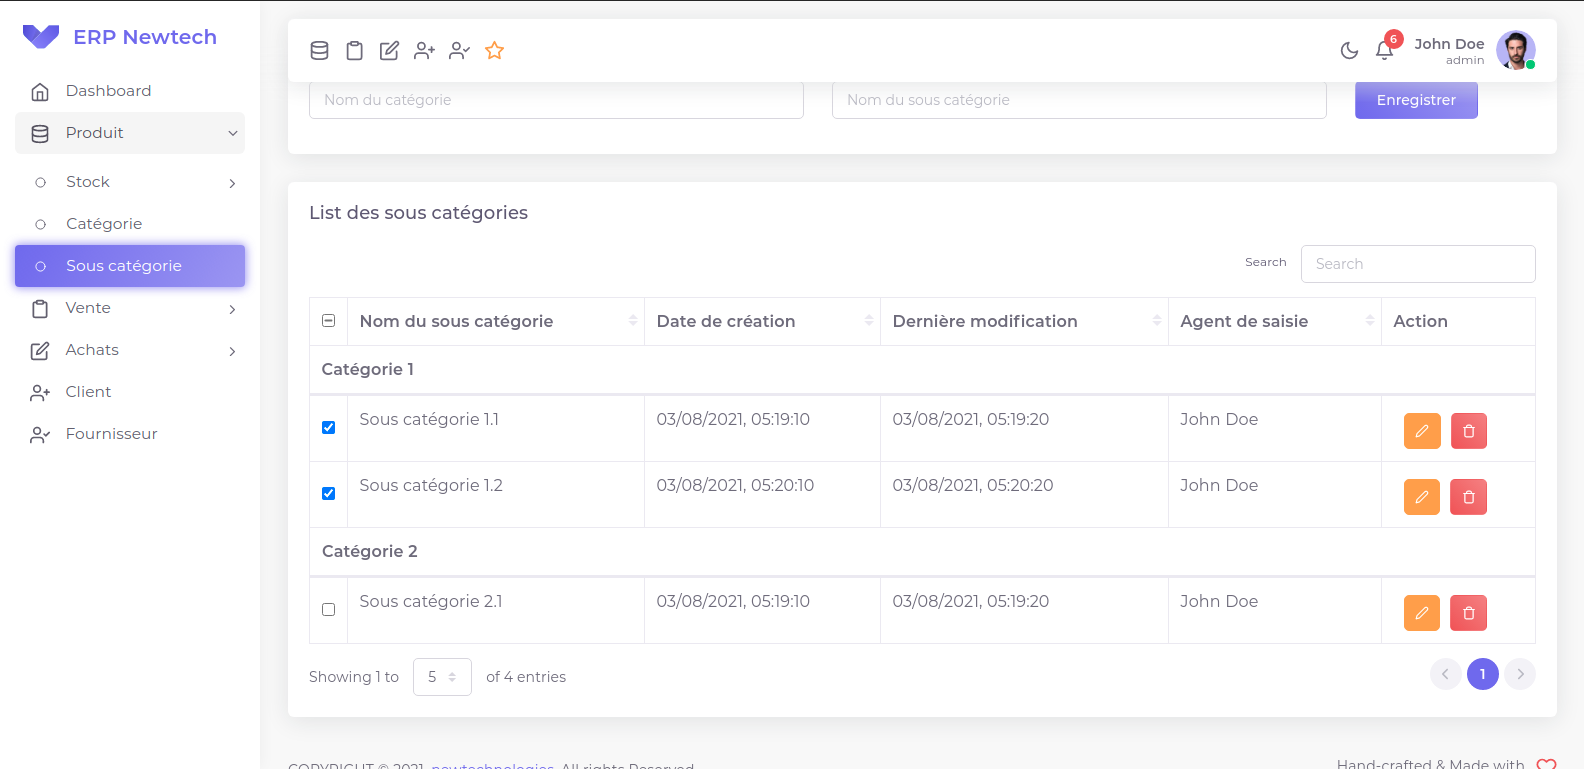Delete Sous catégorie 2.1 with trash icon

(1468, 613)
